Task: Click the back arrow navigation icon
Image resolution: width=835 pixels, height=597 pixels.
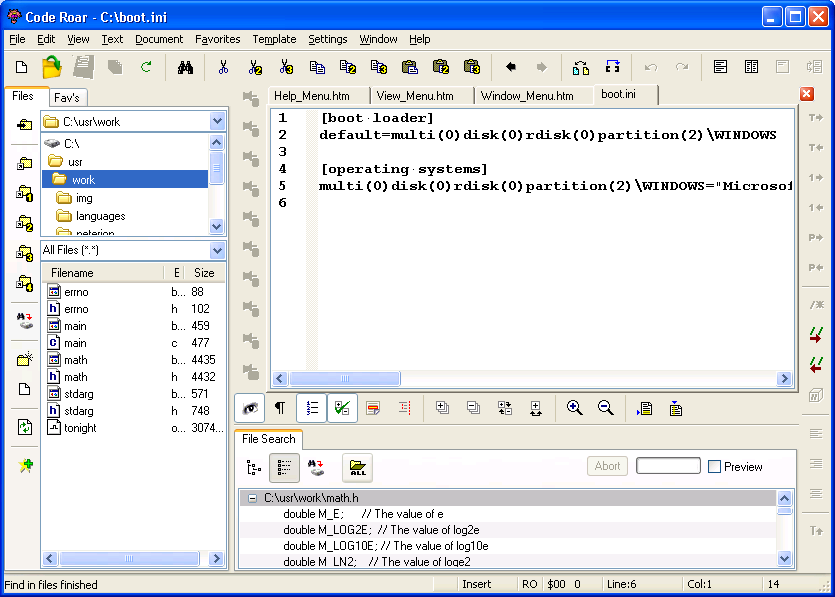Action: [x=511, y=67]
